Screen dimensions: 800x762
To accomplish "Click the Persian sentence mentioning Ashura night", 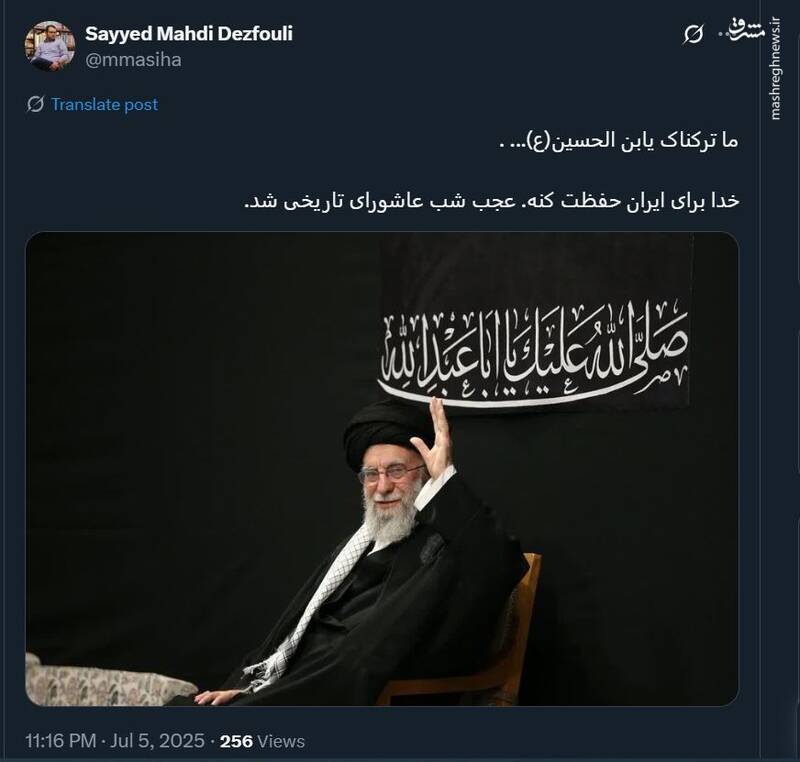I will coord(492,201).
